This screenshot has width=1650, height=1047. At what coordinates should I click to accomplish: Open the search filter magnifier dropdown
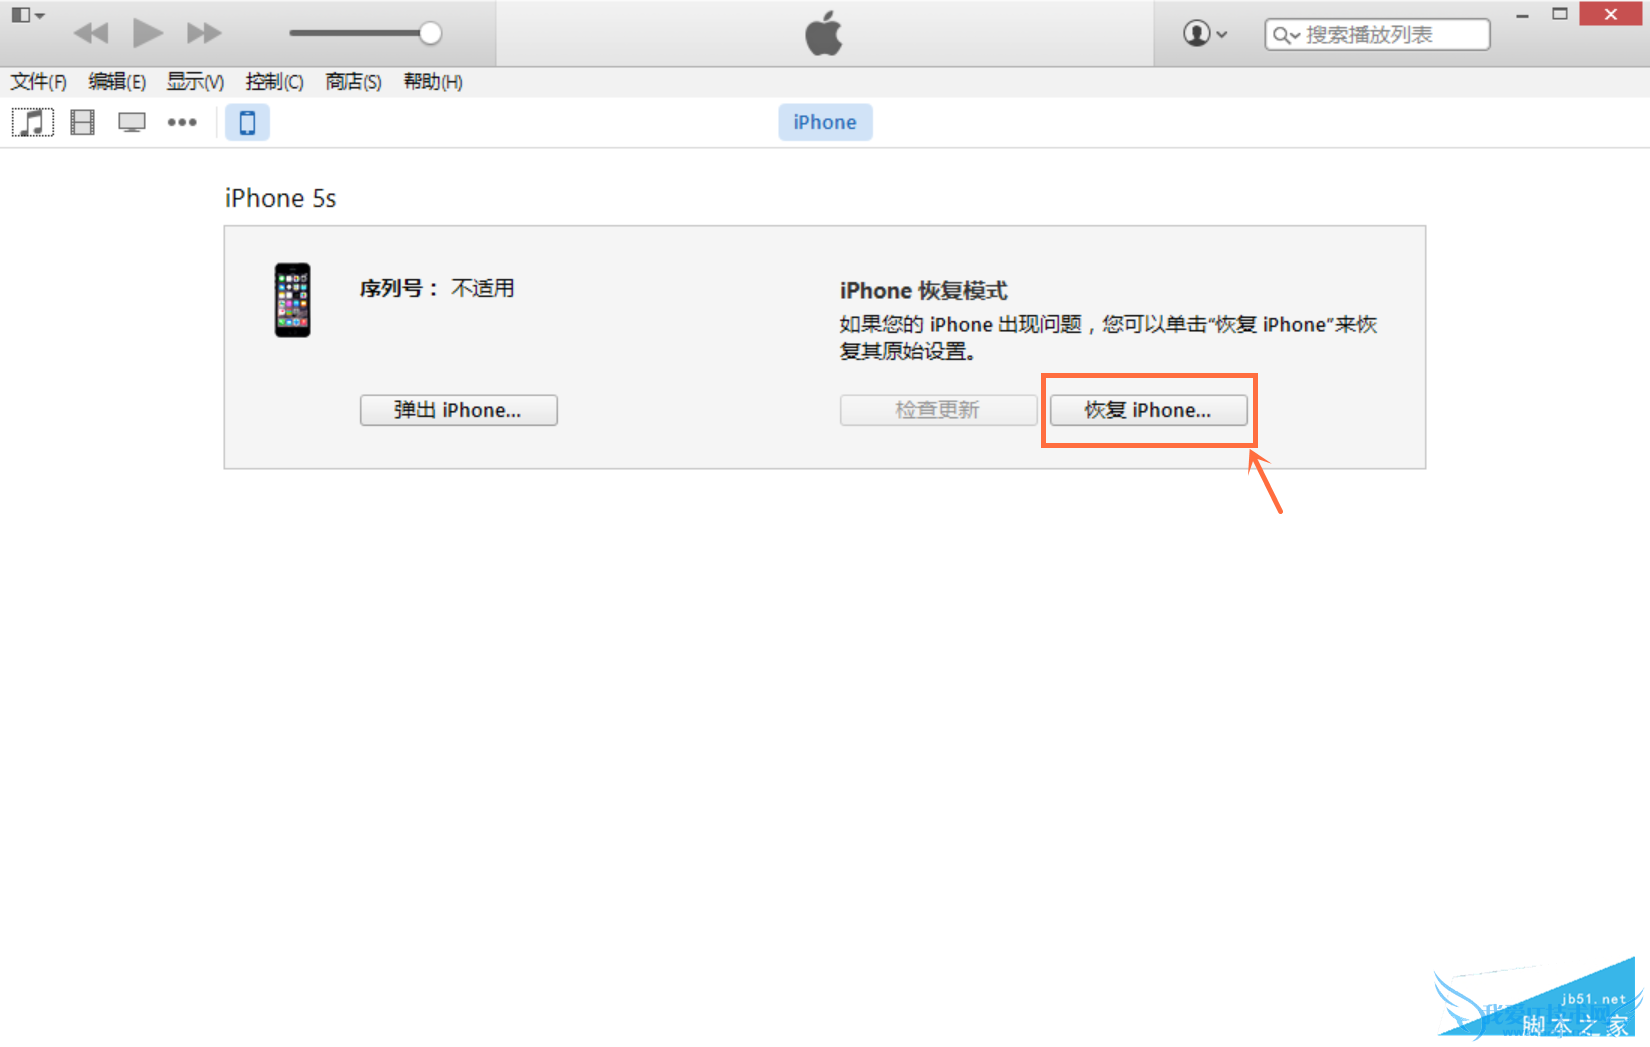tap(1286, 34)
